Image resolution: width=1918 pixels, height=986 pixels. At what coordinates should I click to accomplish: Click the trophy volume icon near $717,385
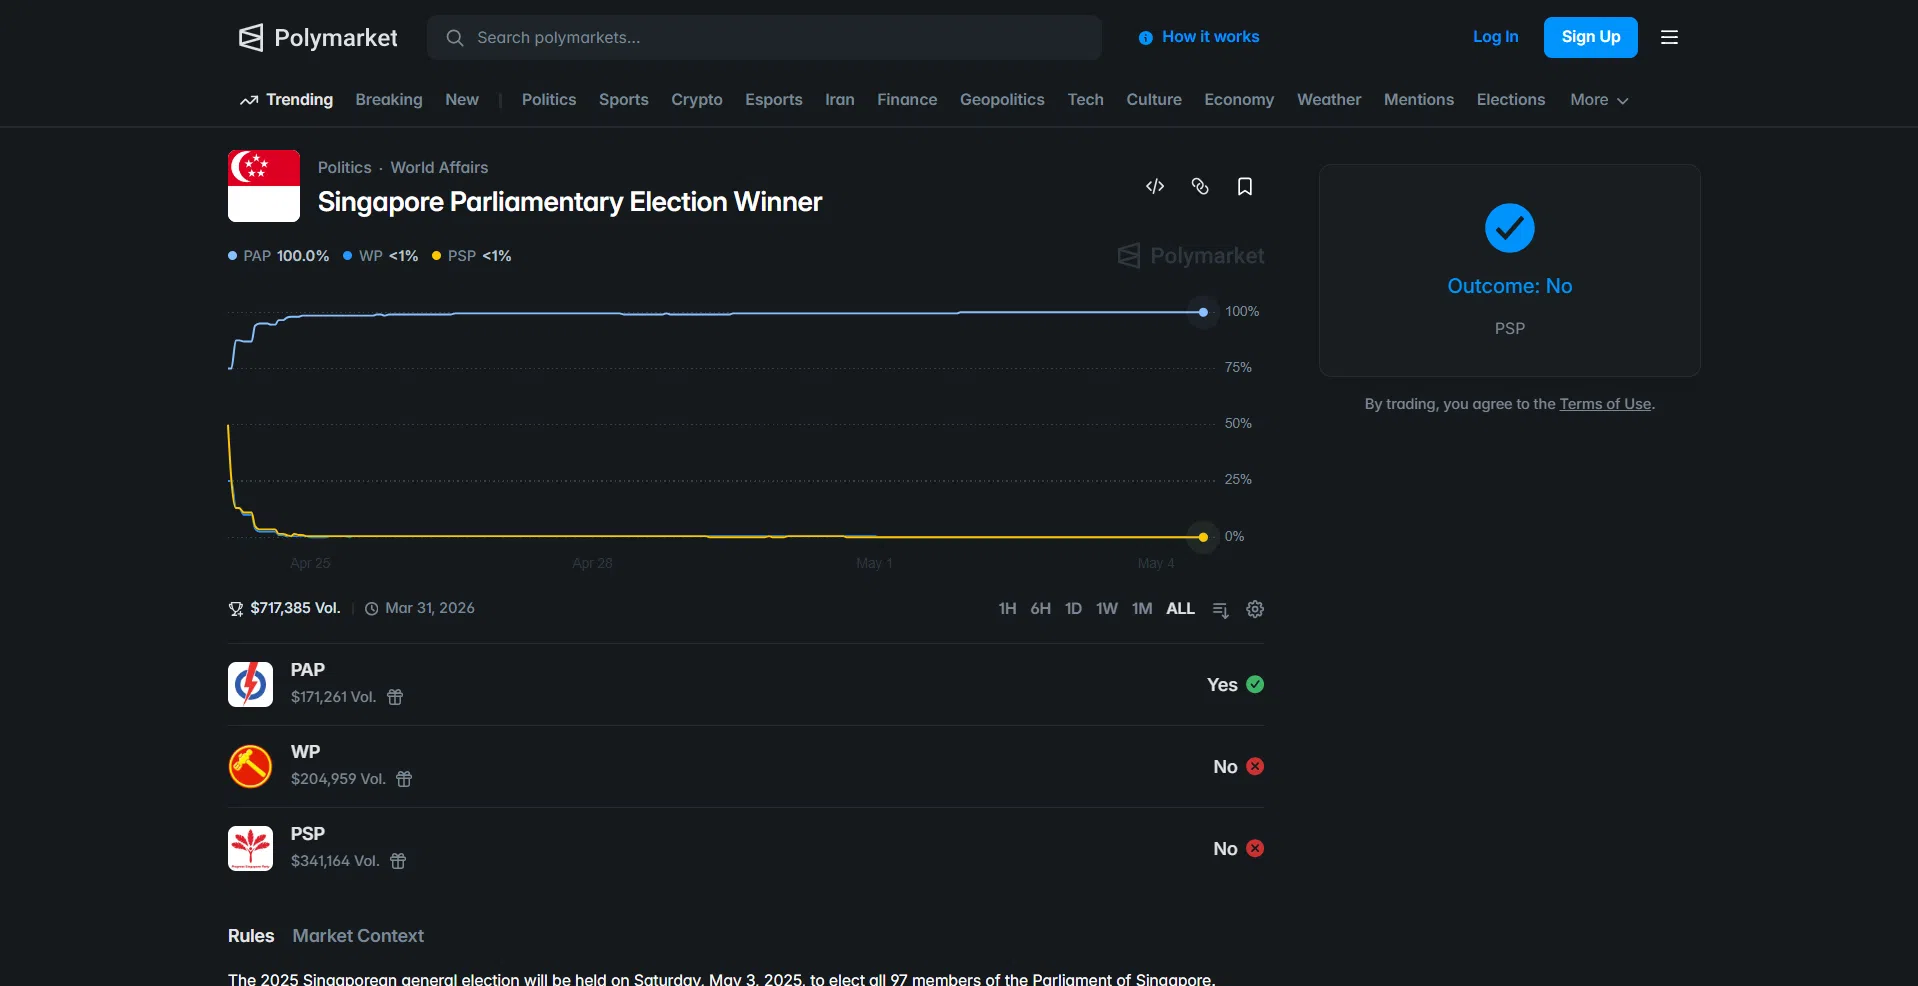click(x=235, y=608)
